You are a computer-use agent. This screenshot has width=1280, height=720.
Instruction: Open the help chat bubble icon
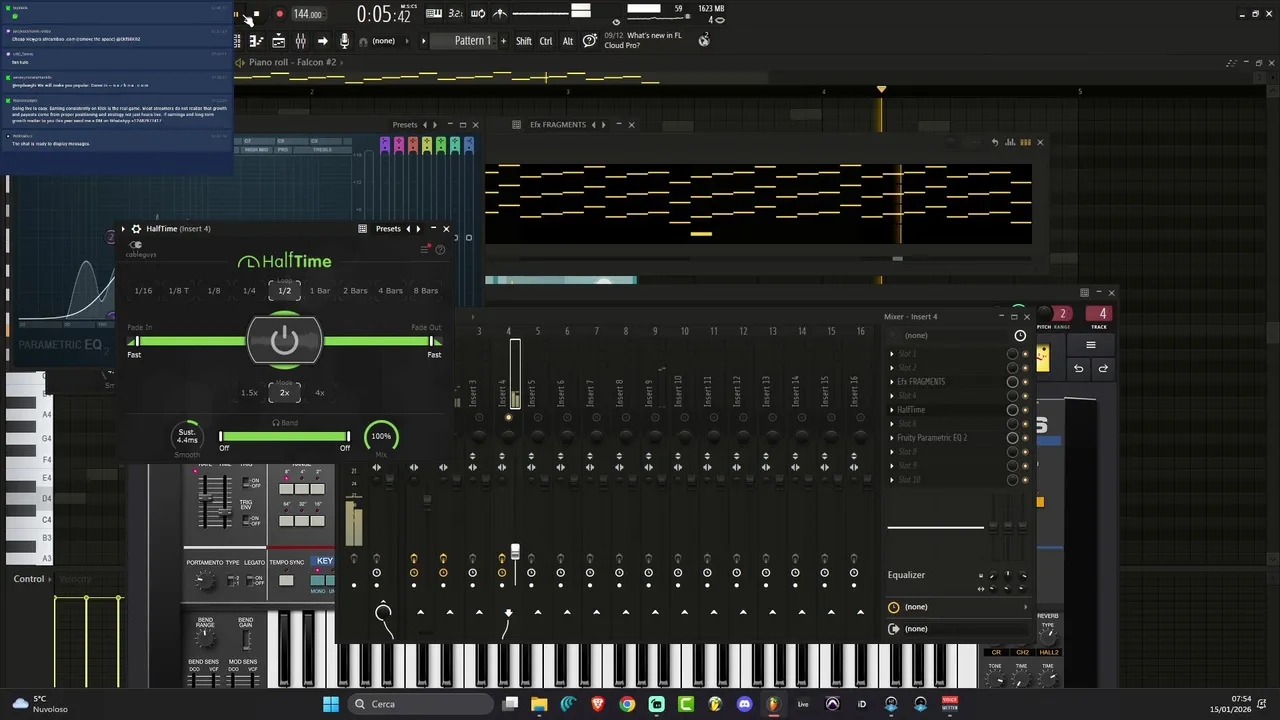point(590,41)
